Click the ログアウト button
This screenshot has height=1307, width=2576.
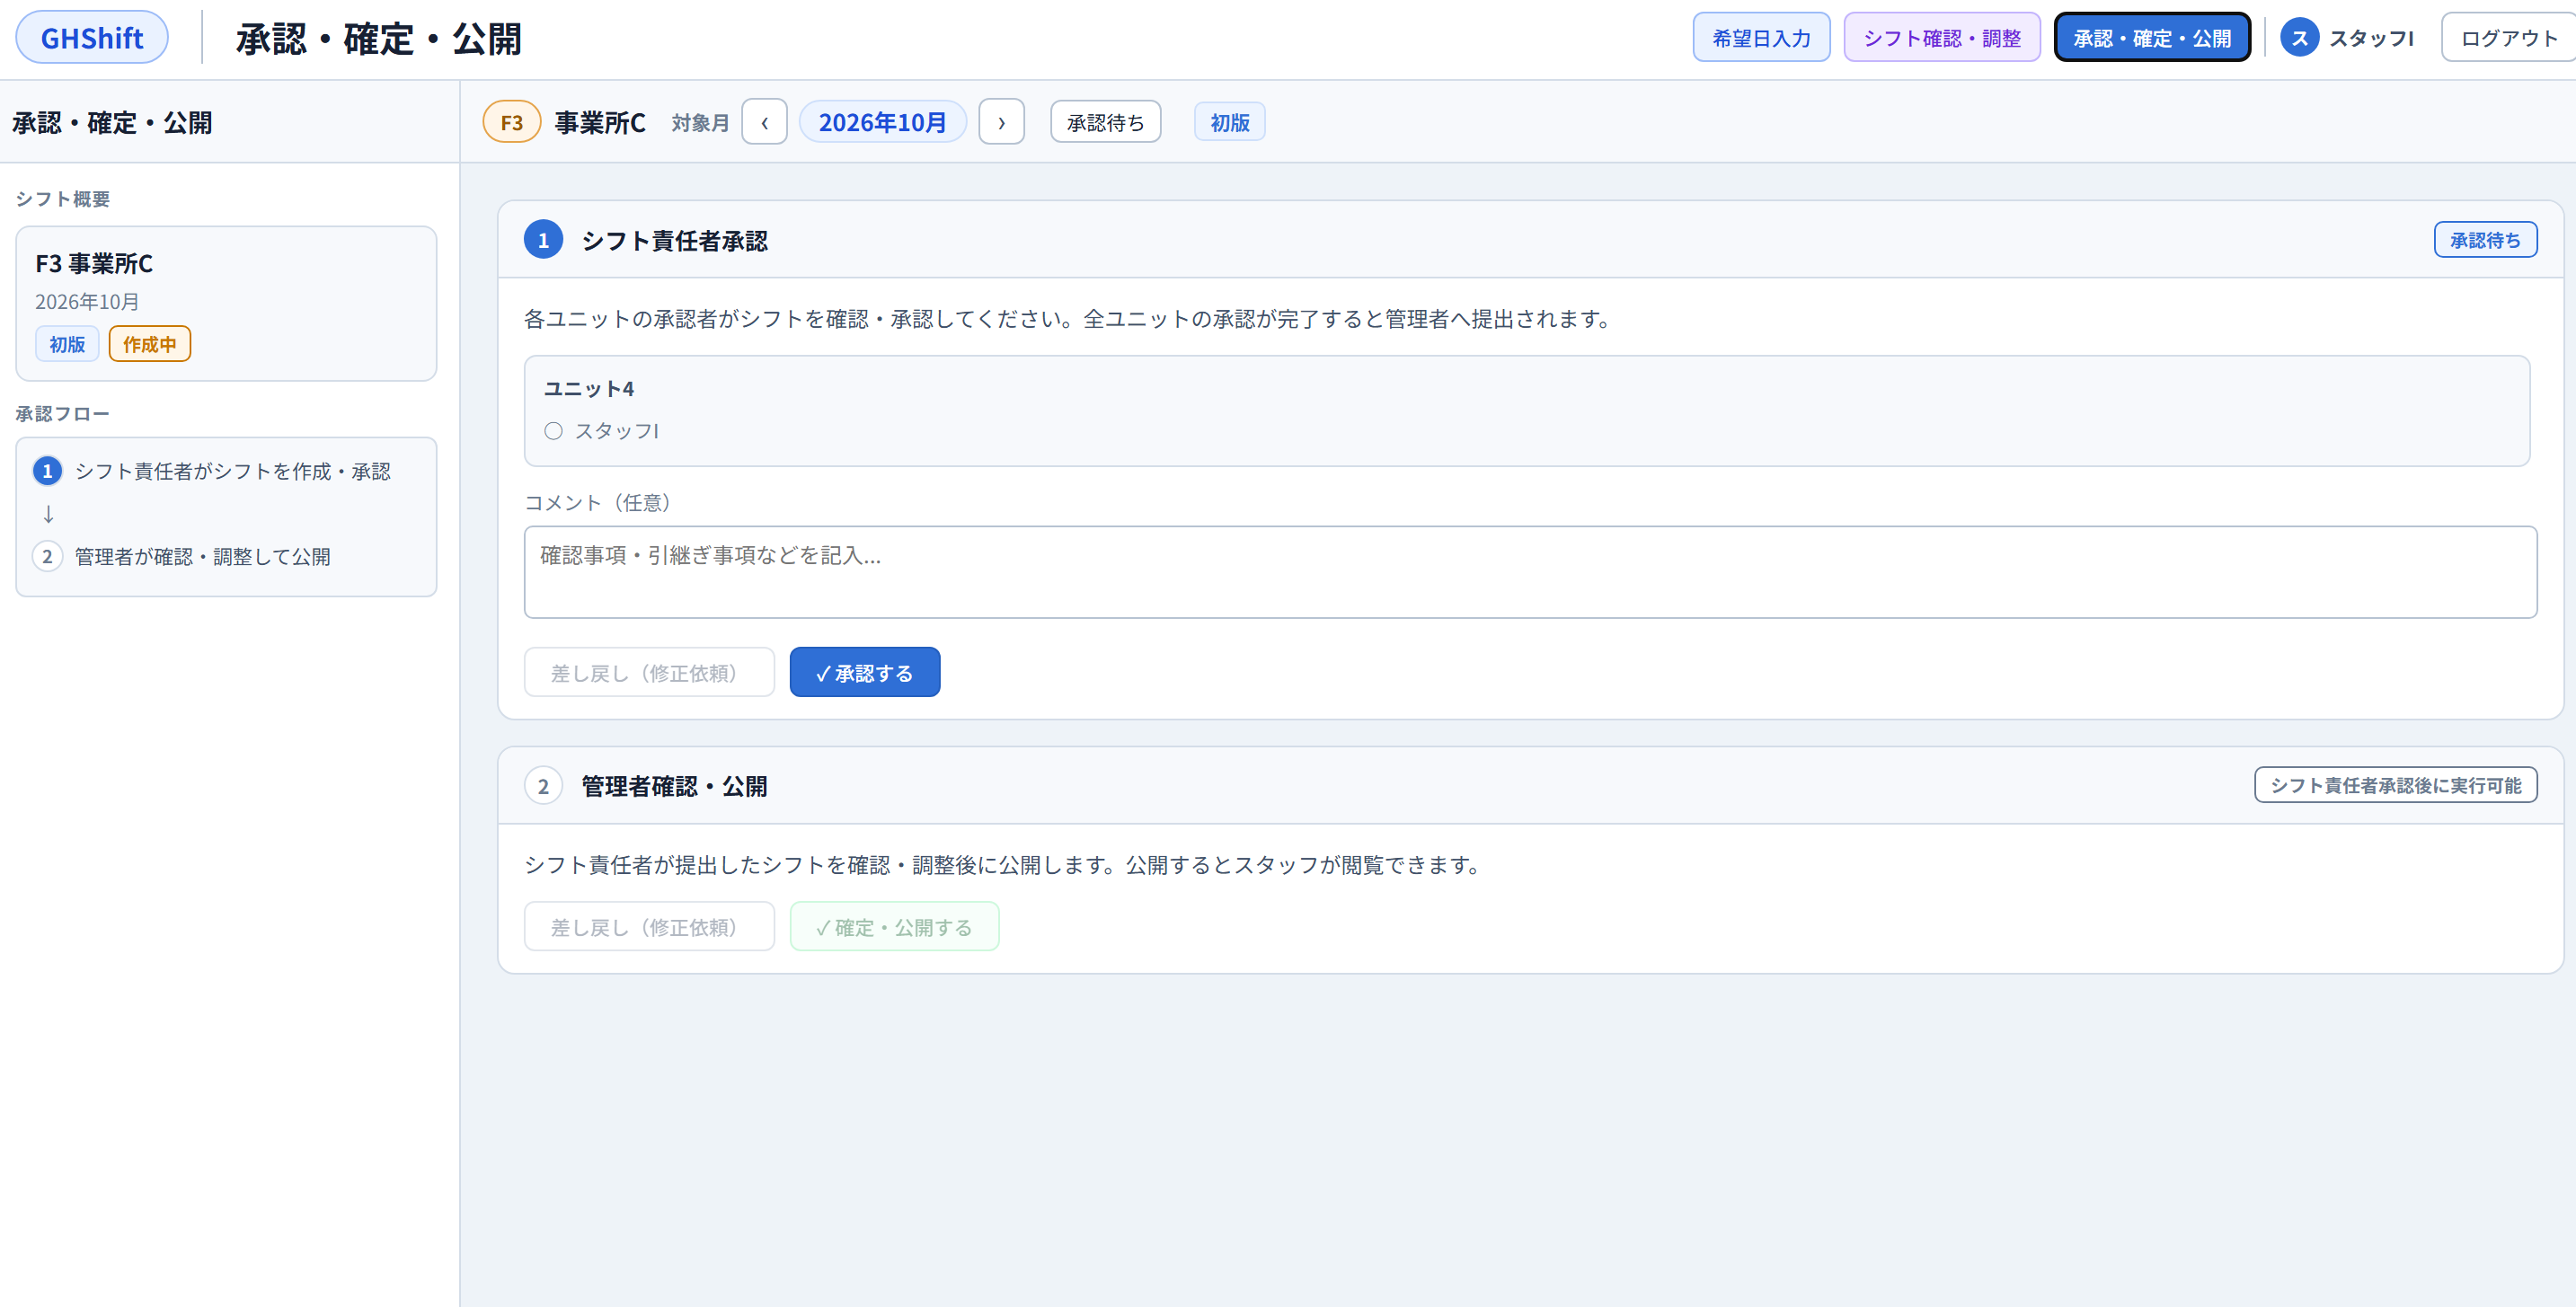(2508, 38)
